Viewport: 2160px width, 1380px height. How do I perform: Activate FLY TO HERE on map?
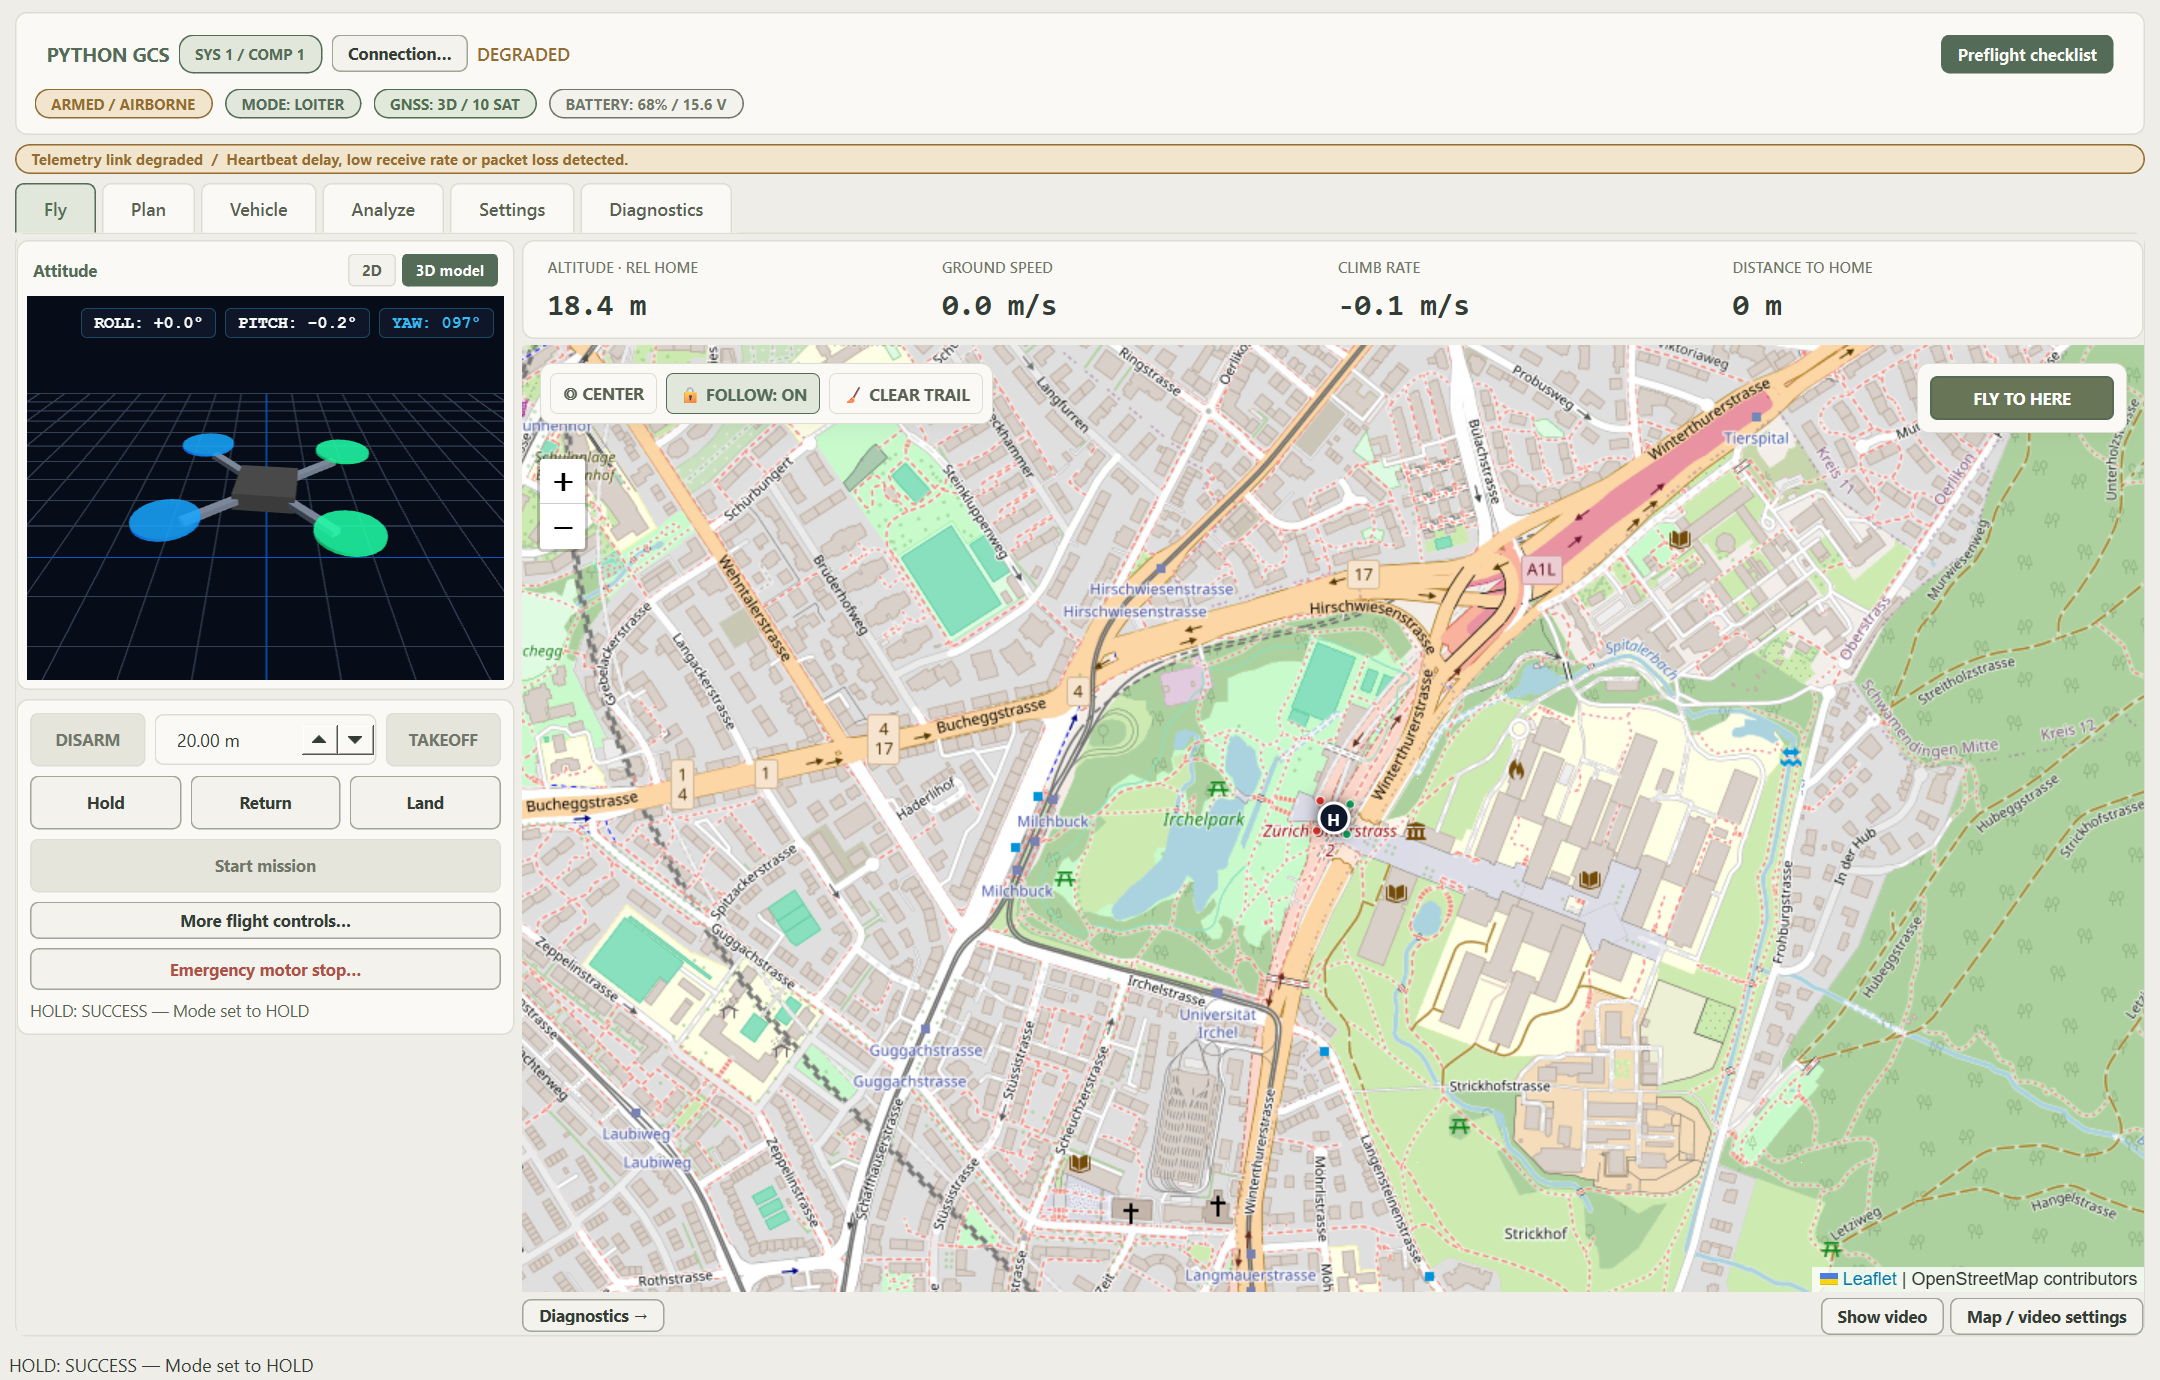click(x=2022, y=398)
